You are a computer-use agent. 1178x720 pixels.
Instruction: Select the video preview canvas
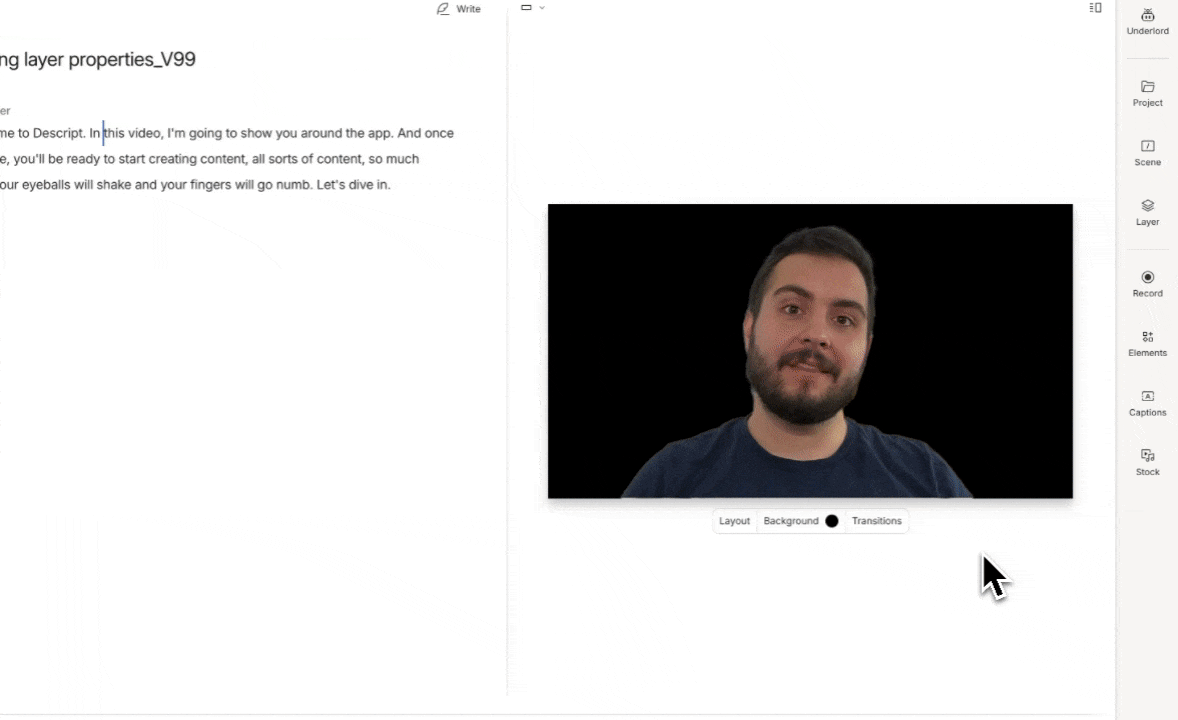[x=810, y=351]
